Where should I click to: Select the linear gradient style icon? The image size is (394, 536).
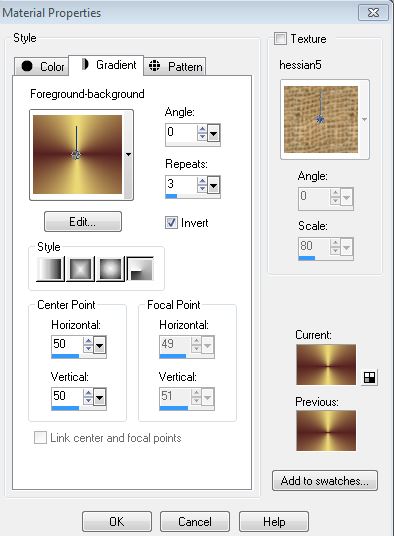tap(50, 269)
